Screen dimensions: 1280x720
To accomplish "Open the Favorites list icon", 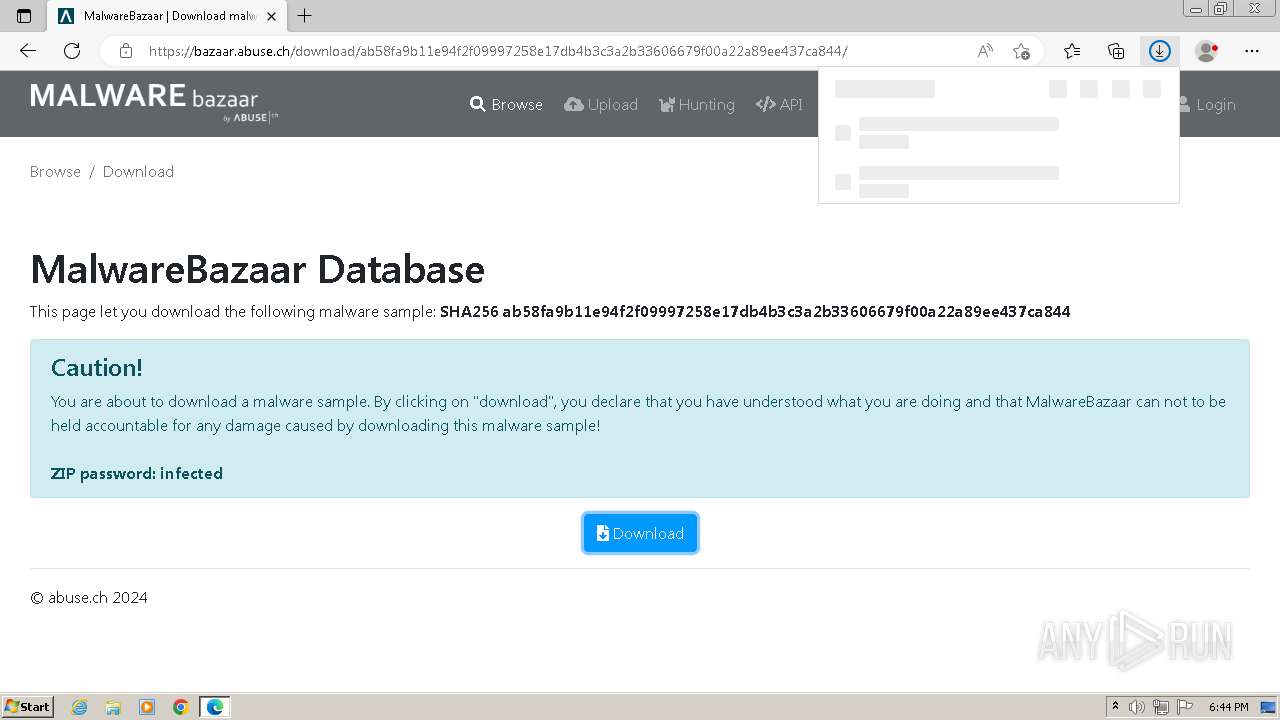I will coord(1072,51).
